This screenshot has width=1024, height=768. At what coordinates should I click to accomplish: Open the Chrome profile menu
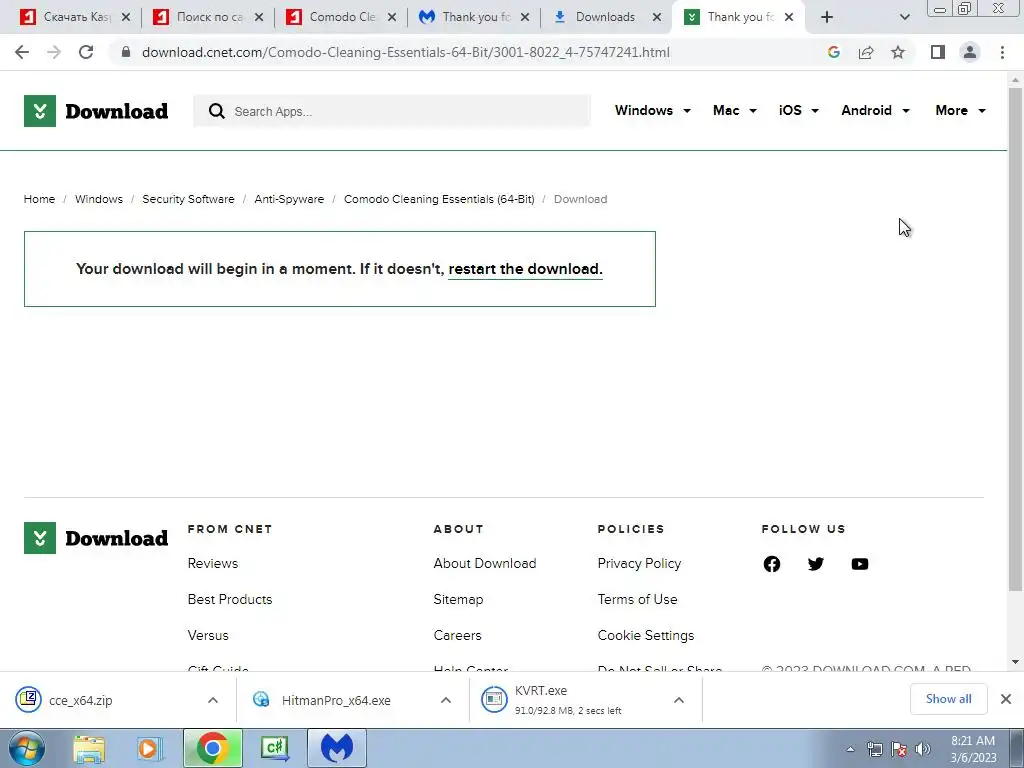coord(970,52)
